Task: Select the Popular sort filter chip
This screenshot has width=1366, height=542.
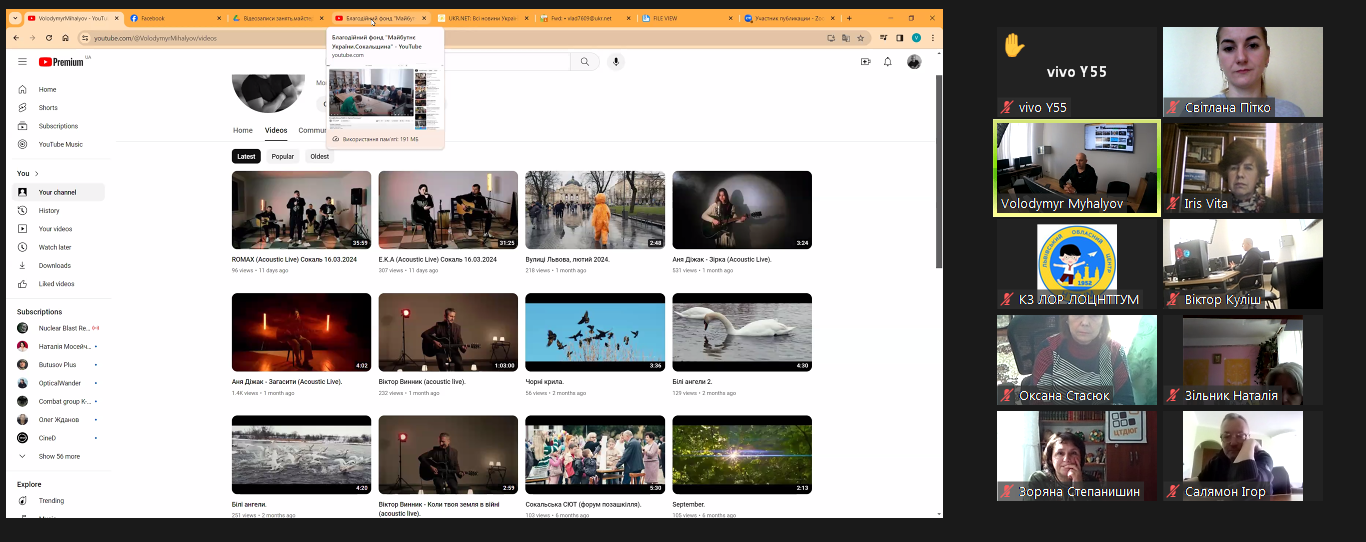Action: 283,156
